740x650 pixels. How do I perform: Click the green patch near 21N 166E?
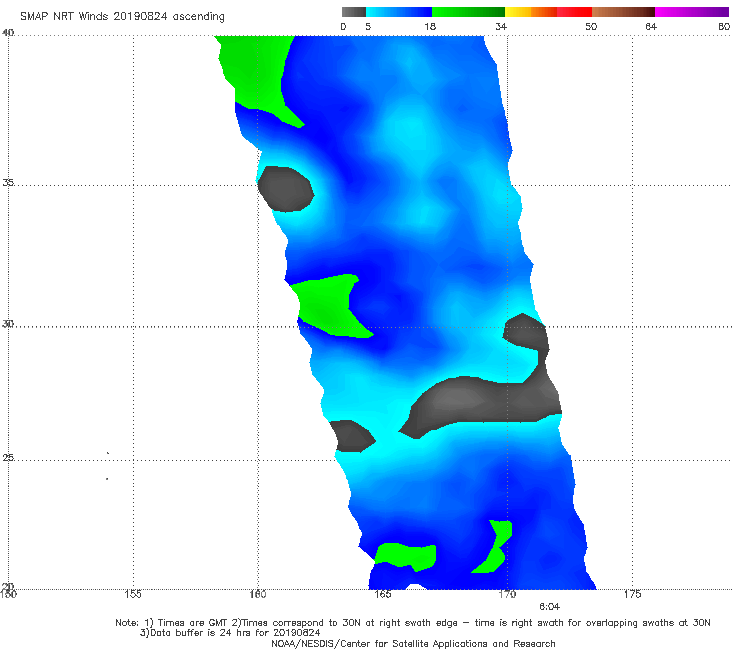406,556
